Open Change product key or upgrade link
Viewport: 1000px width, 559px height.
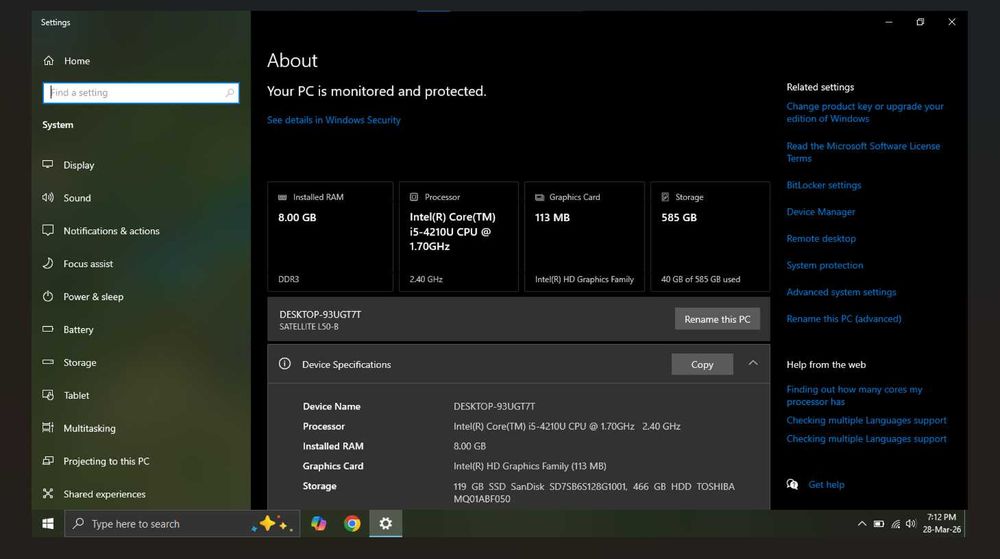(x=865, y=113)
